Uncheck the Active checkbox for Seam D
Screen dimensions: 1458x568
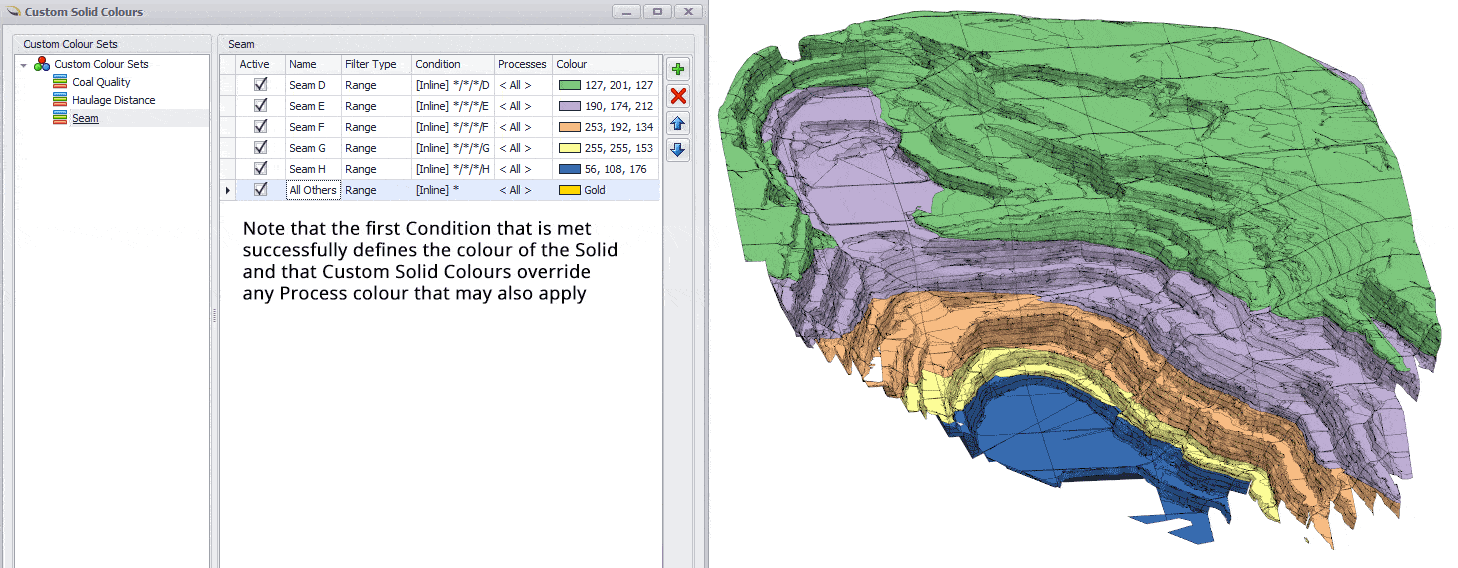[x=261, y=85]
